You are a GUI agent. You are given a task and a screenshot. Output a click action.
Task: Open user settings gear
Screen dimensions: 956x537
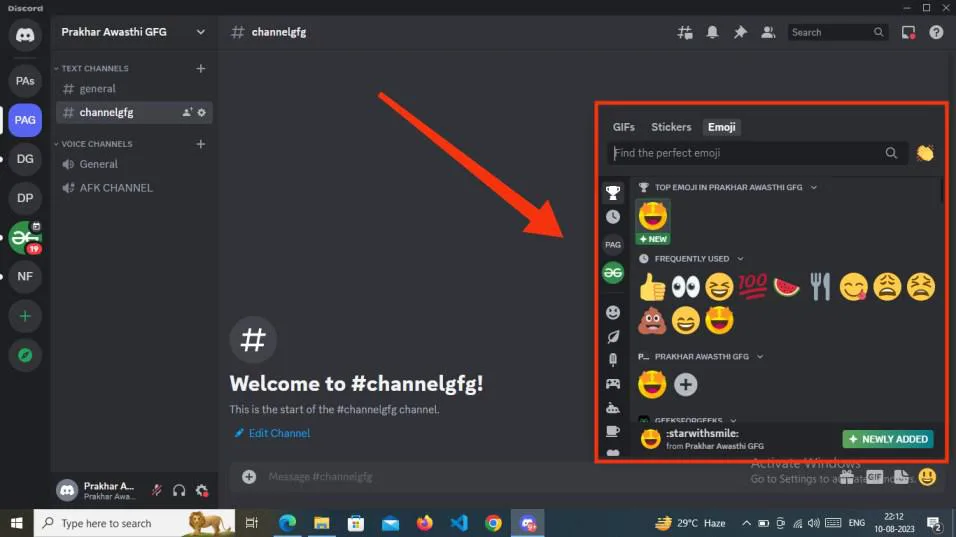[202, 490]
